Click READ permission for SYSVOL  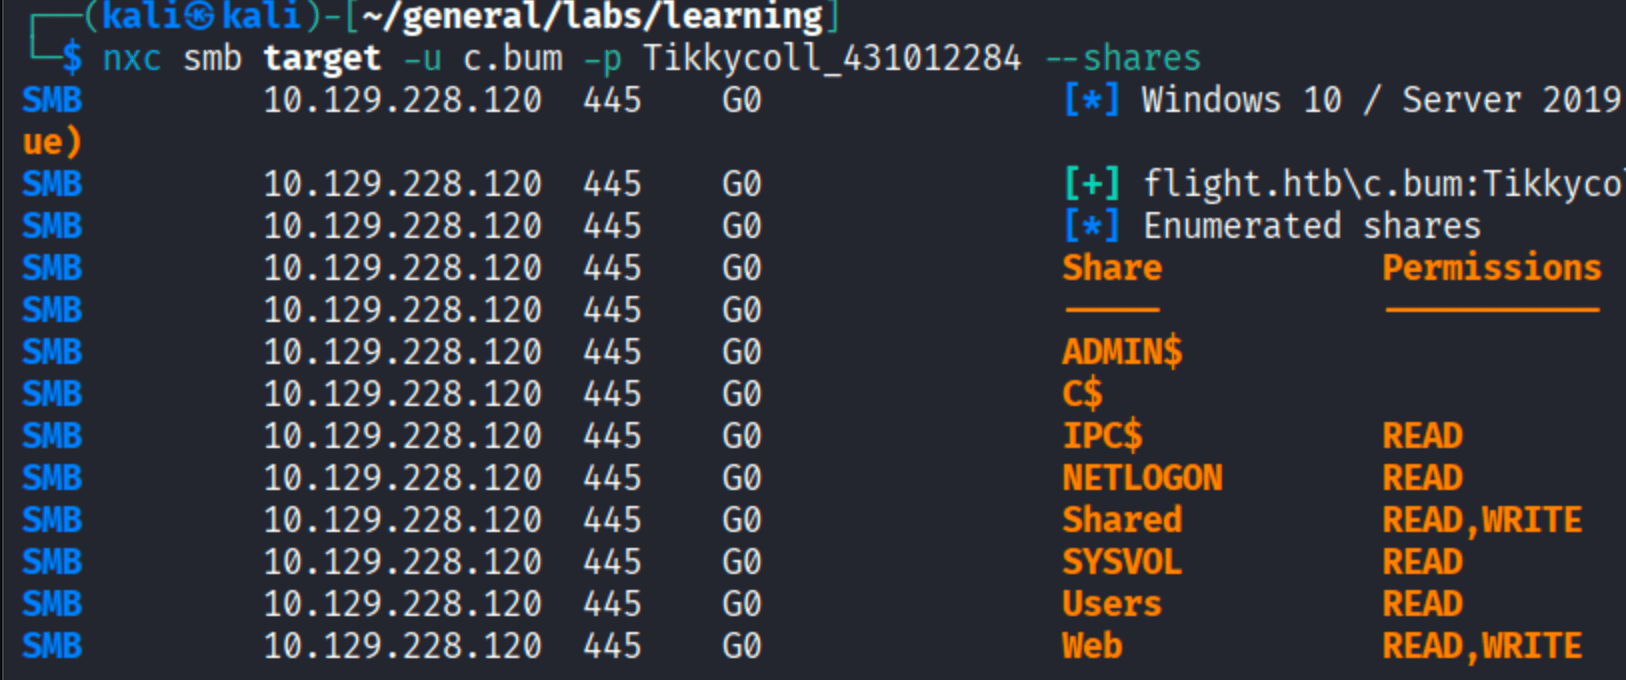1422,562
